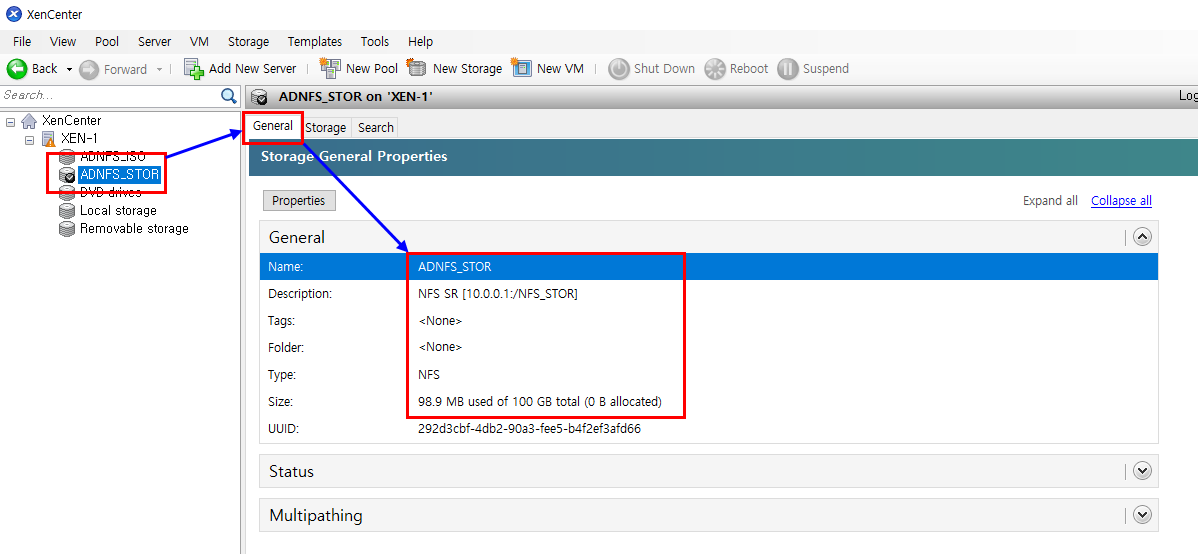Image resolution: width=1198 pixels, height=554 pixels.
Task: Select Local storage in the tree
Action: pyautogui.click(x=118, y=210)
